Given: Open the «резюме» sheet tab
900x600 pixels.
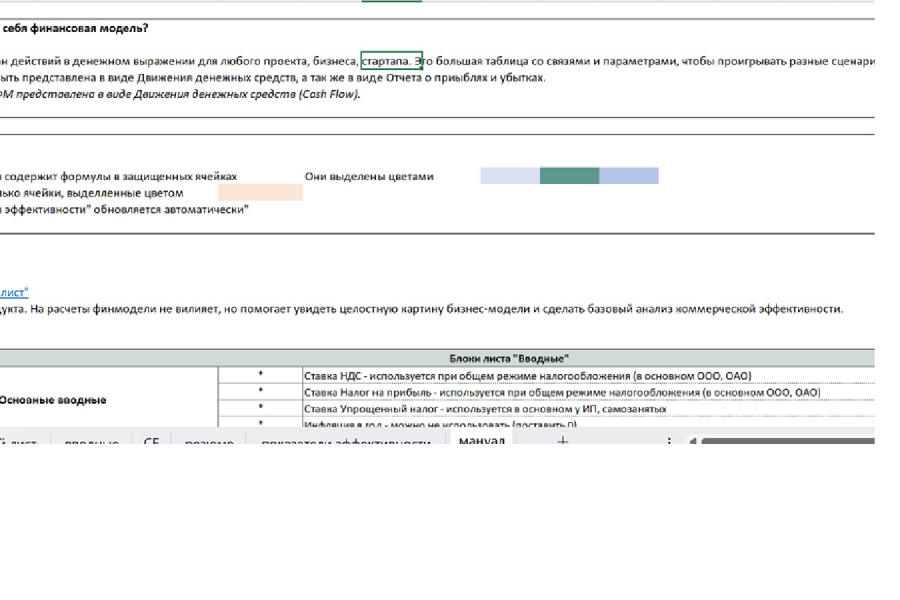Looking at the screenshot, I should (x=209, y=441).
